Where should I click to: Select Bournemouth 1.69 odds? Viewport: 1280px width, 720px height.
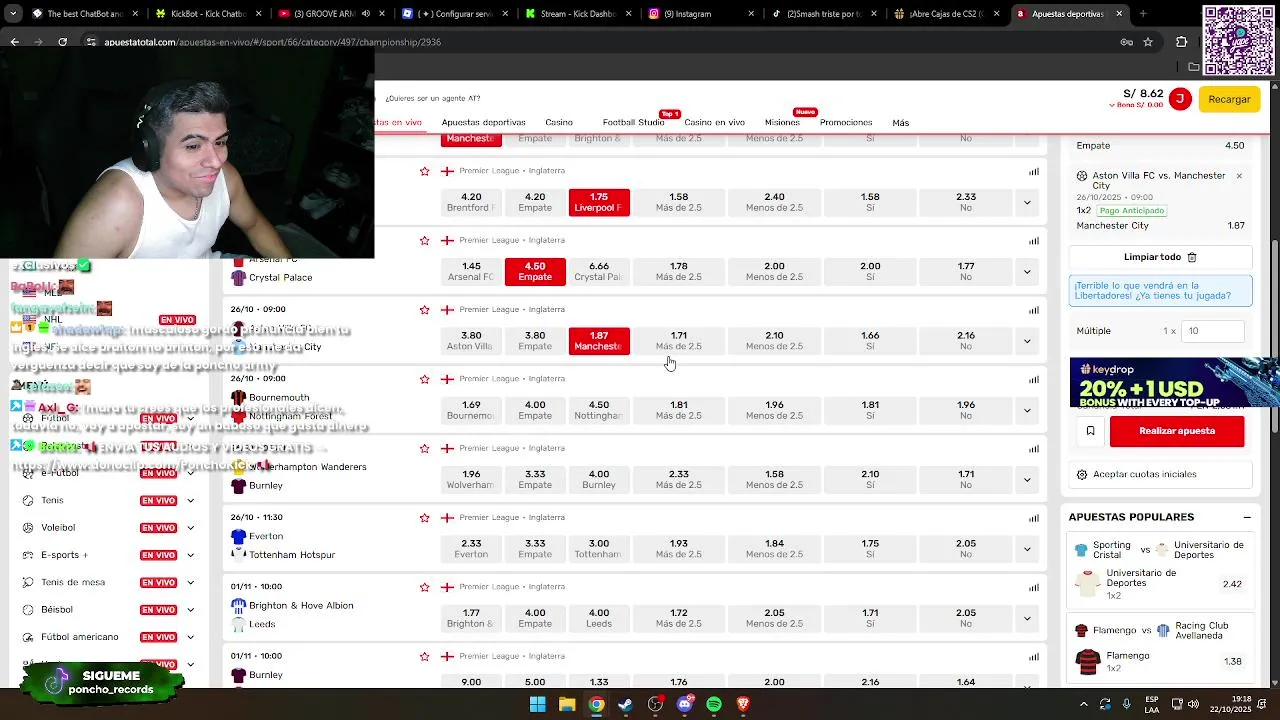[471, 410]
